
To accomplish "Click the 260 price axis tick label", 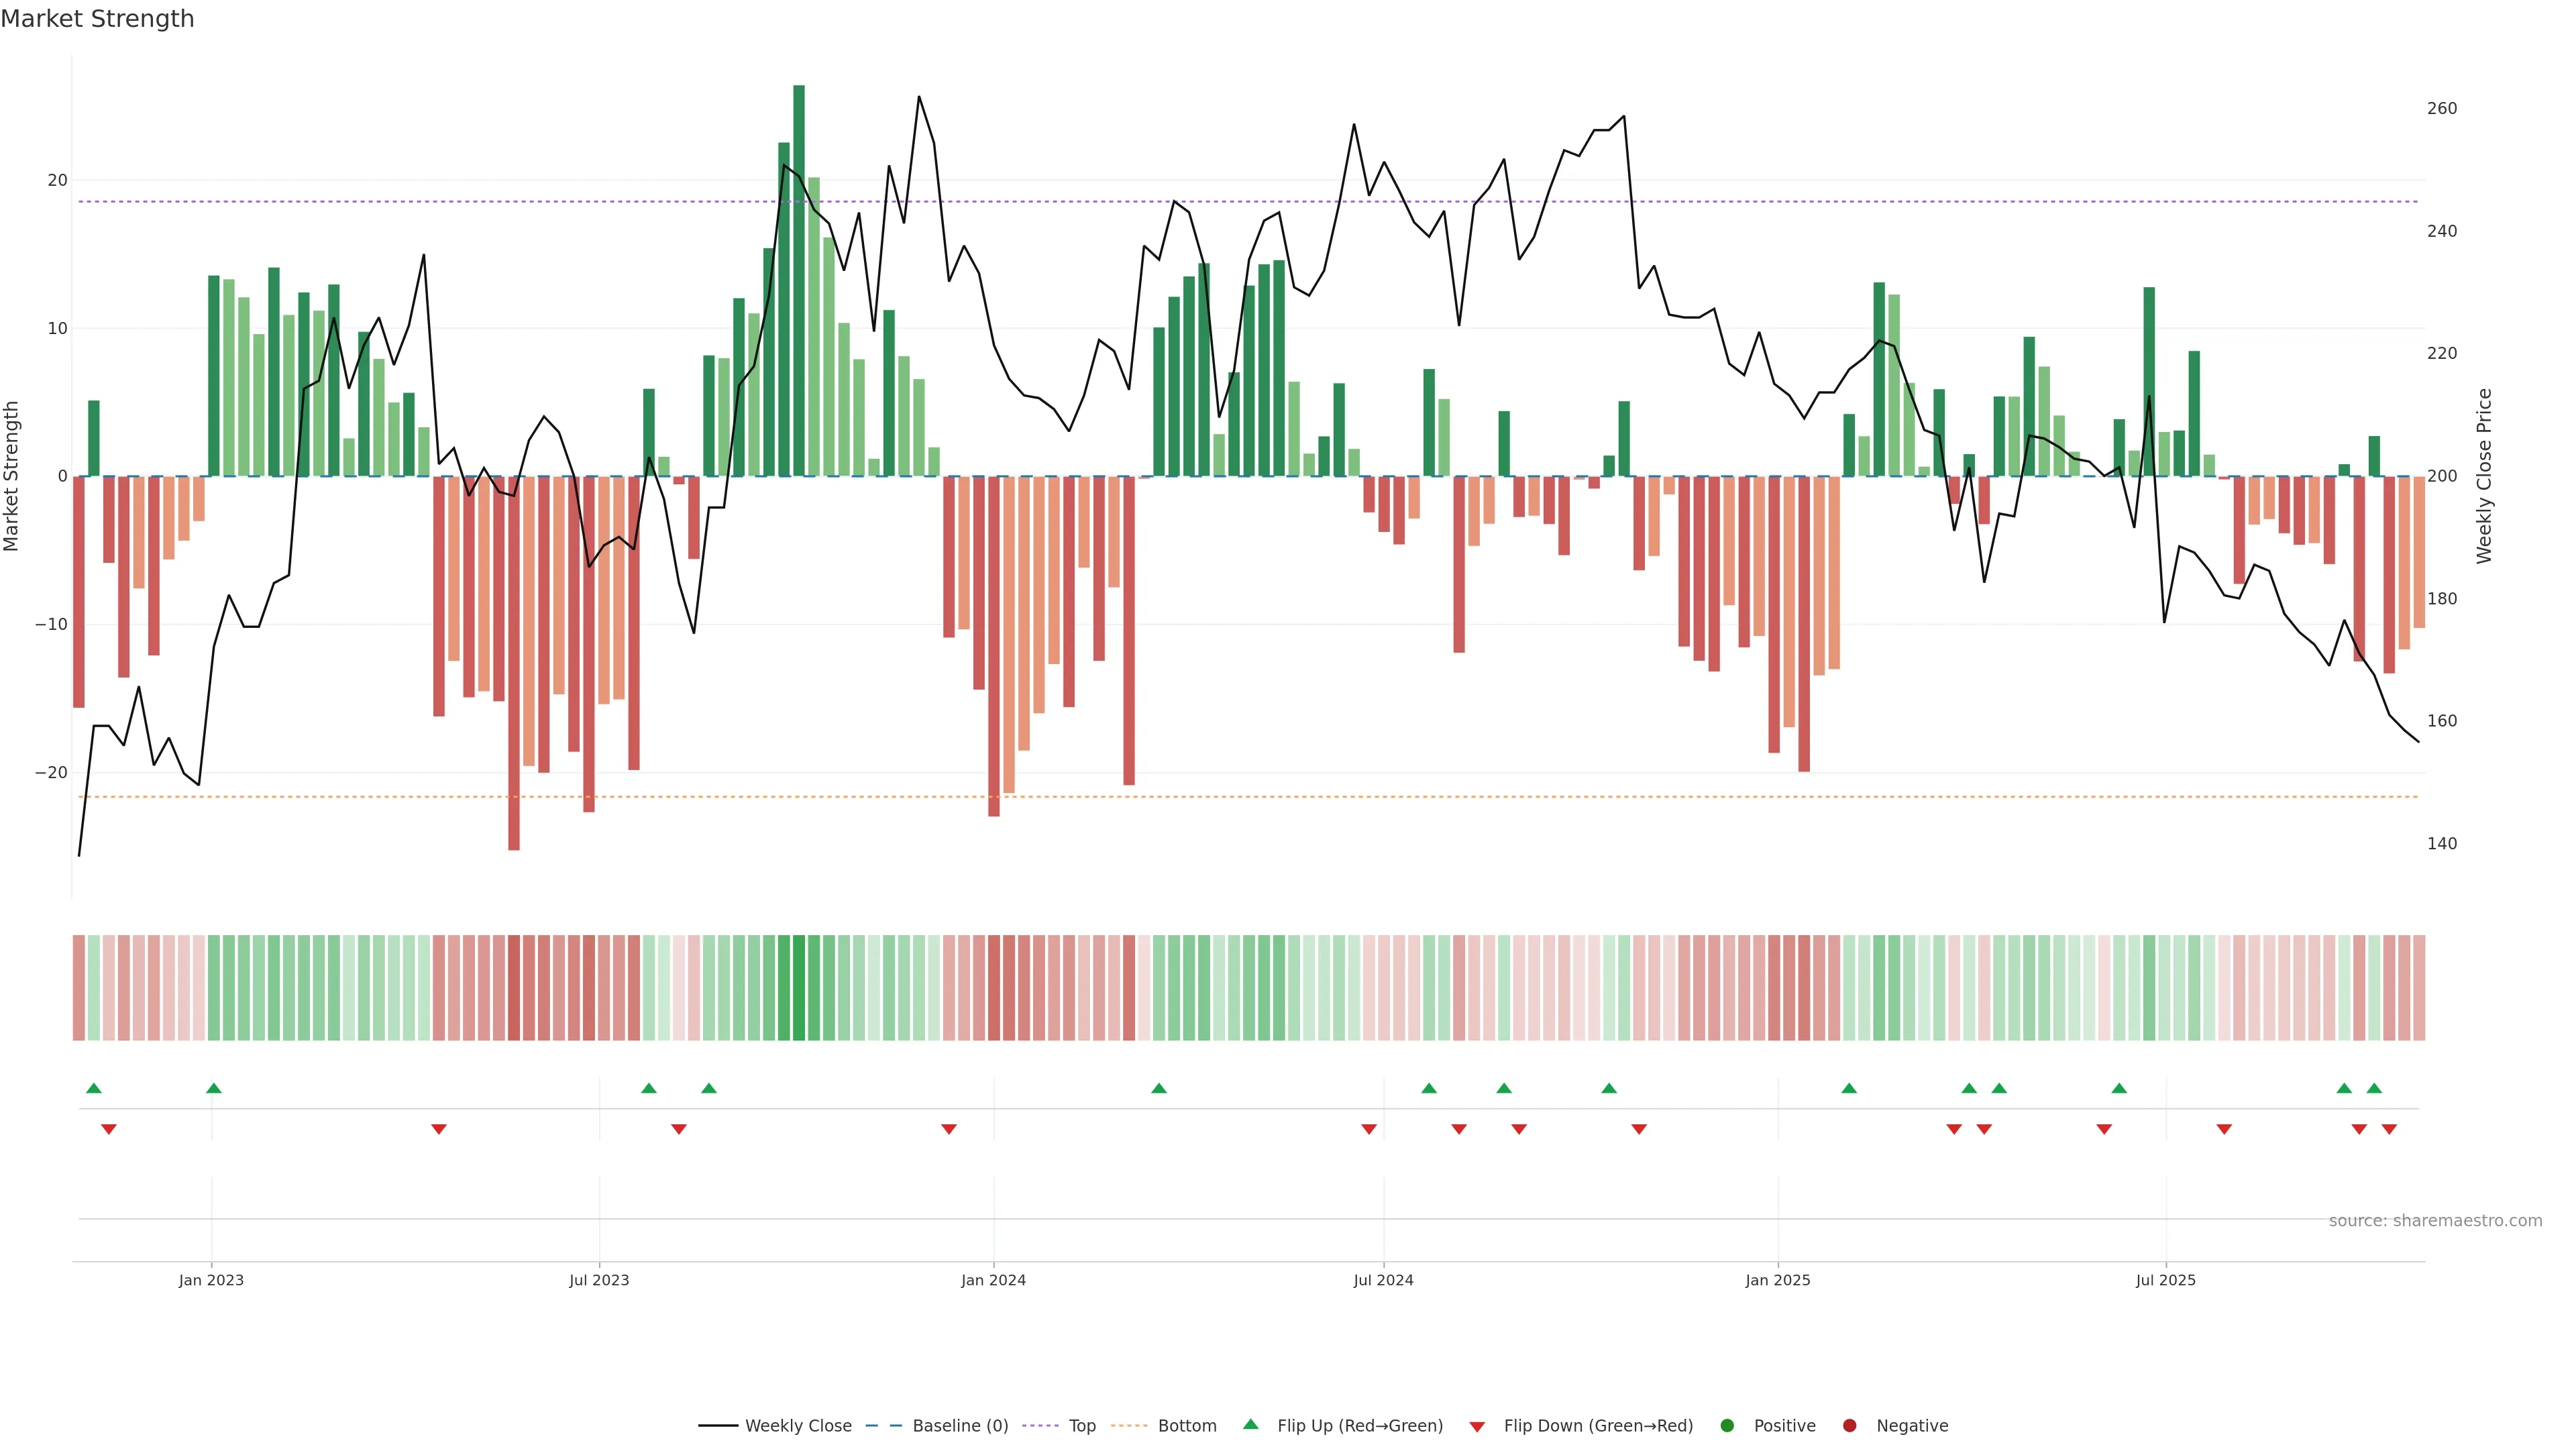I will tap(2441, 108).
